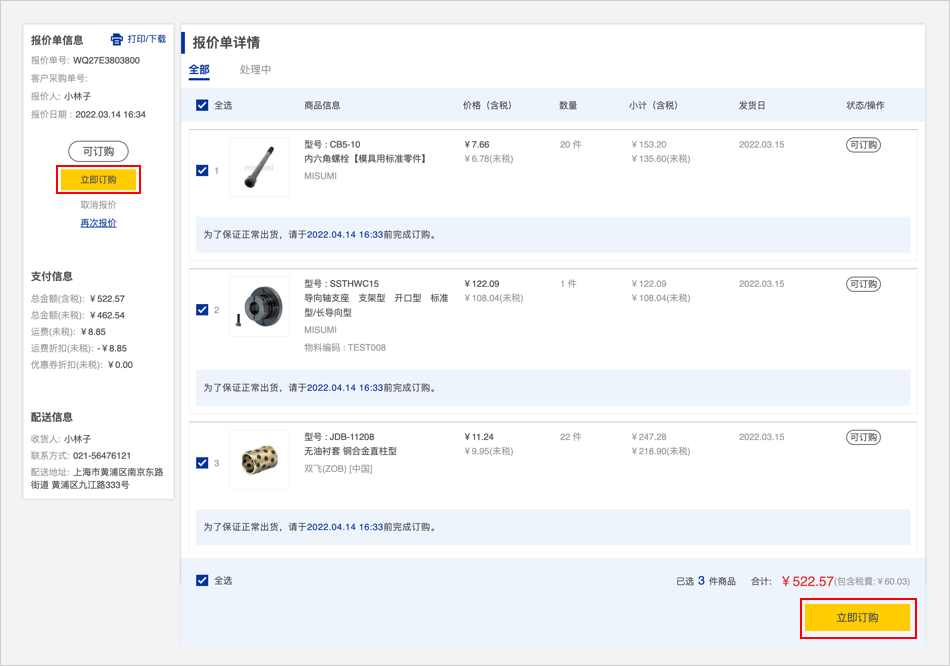The image size is (950, 666).
Task: Switch to the 全部 tab
Action: pos(199,70)
